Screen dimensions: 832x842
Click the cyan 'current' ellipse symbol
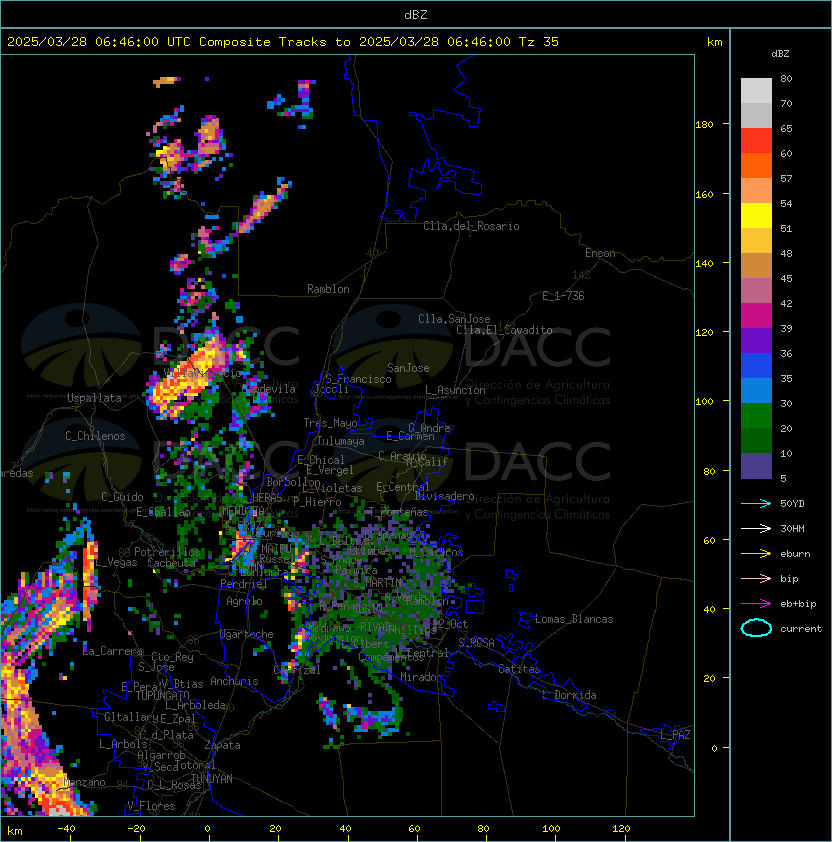(756, 628)
